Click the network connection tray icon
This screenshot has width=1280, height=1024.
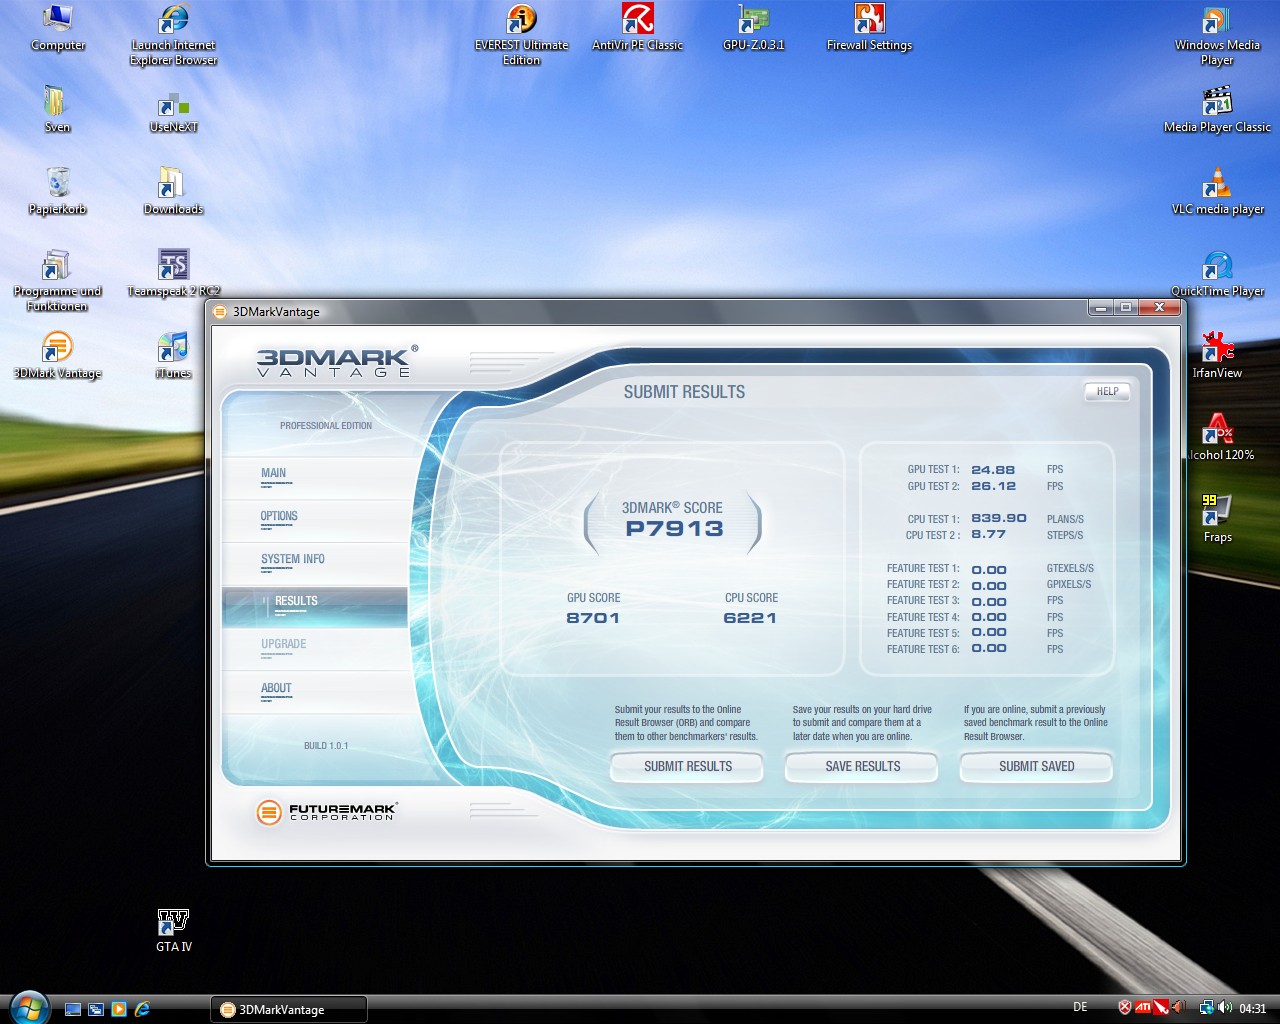click(1207, 1008)
